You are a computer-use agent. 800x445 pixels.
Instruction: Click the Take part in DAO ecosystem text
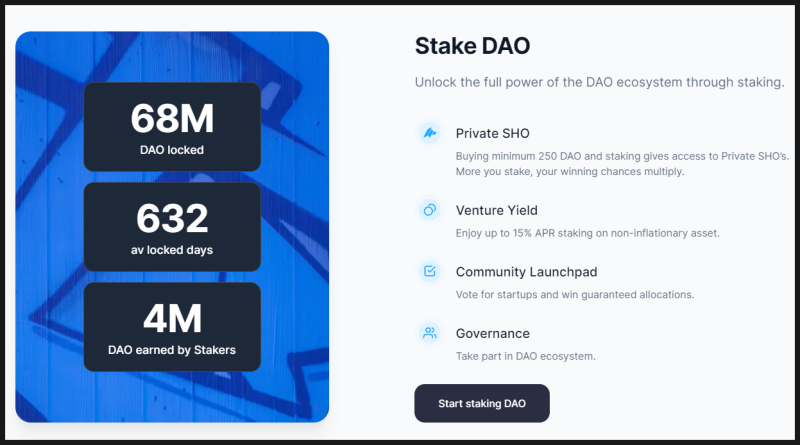(x=526, y=356)
